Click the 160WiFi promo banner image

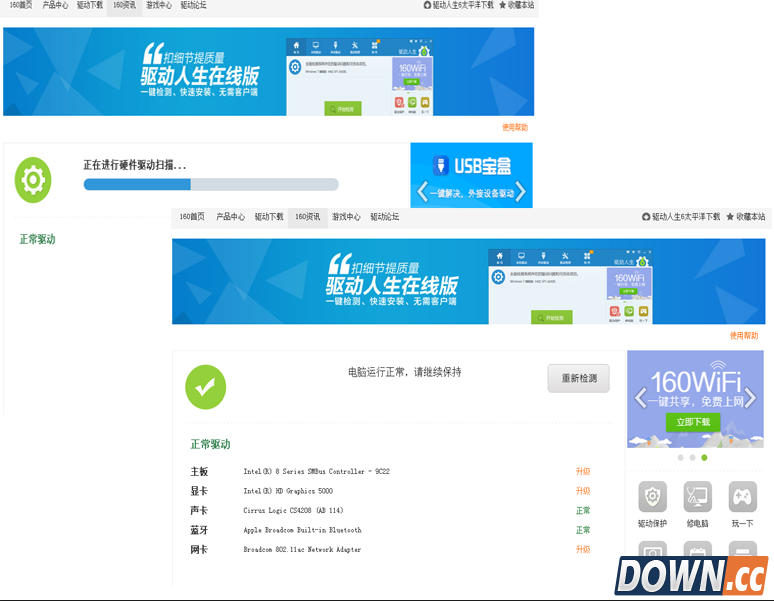pos(696,399)
